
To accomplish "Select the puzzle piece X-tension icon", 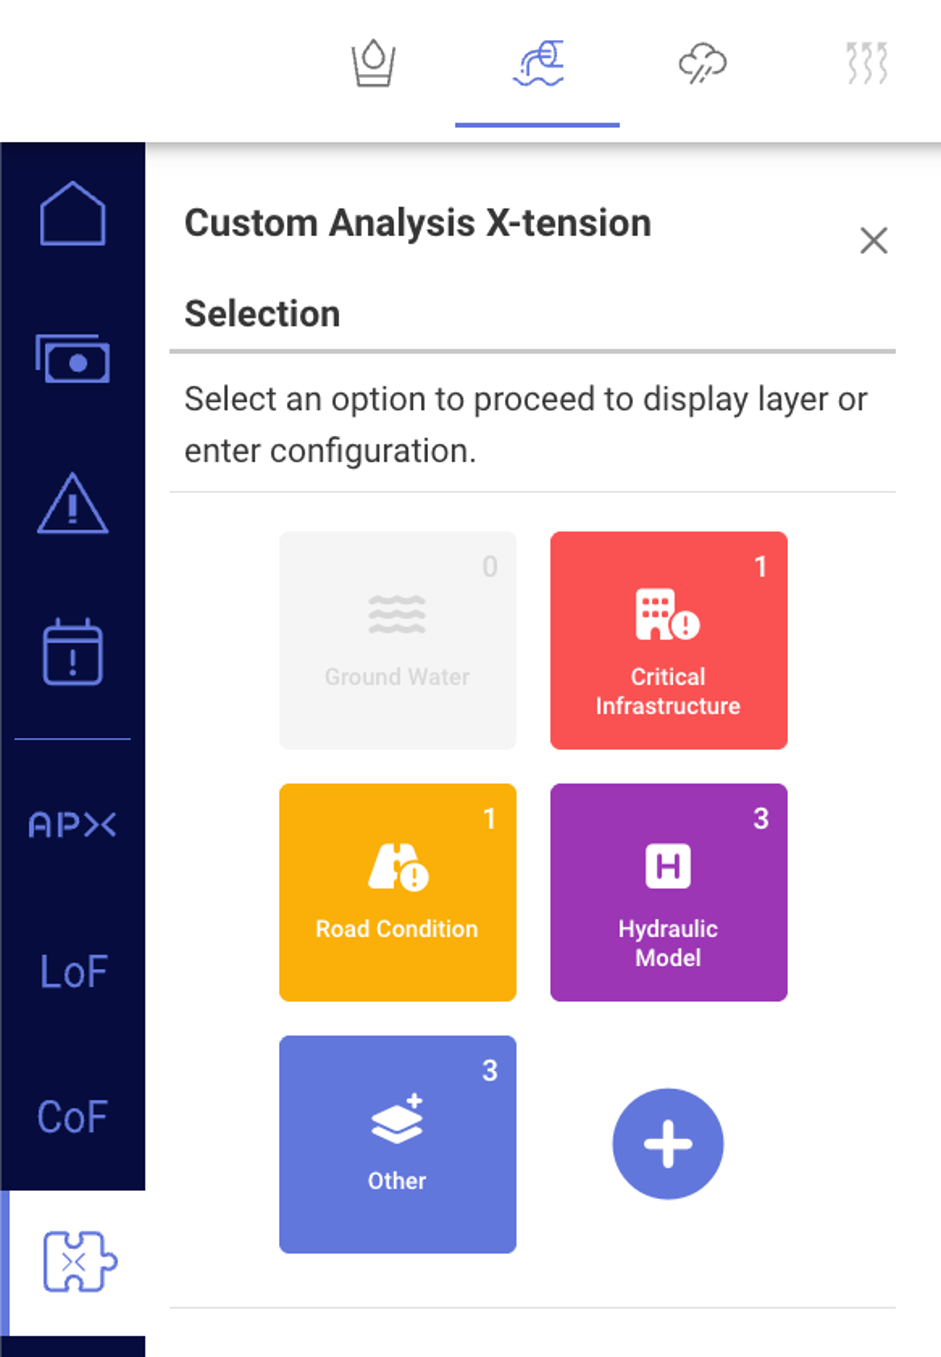I will coord(78,1262).
